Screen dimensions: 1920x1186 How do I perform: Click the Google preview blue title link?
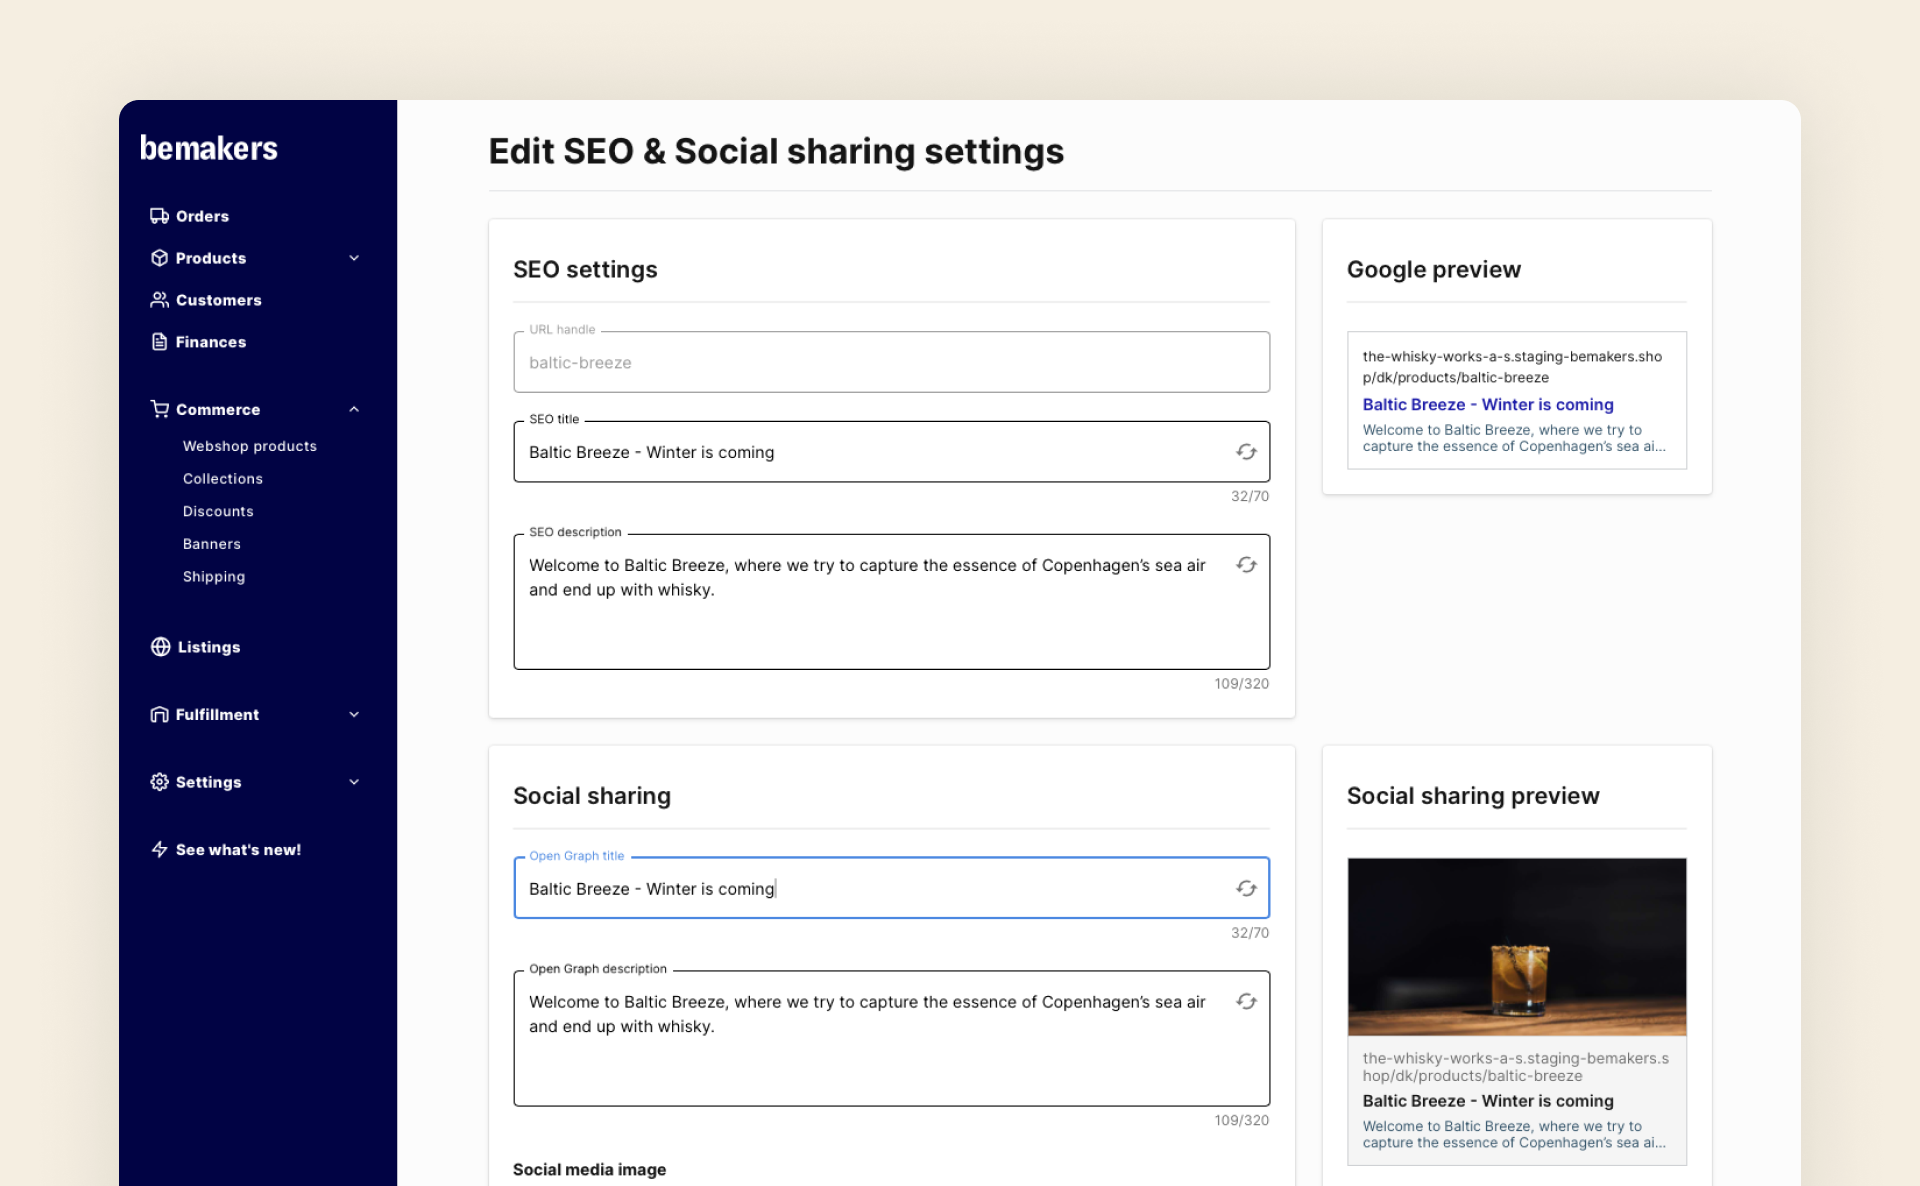coord(1487,404)
